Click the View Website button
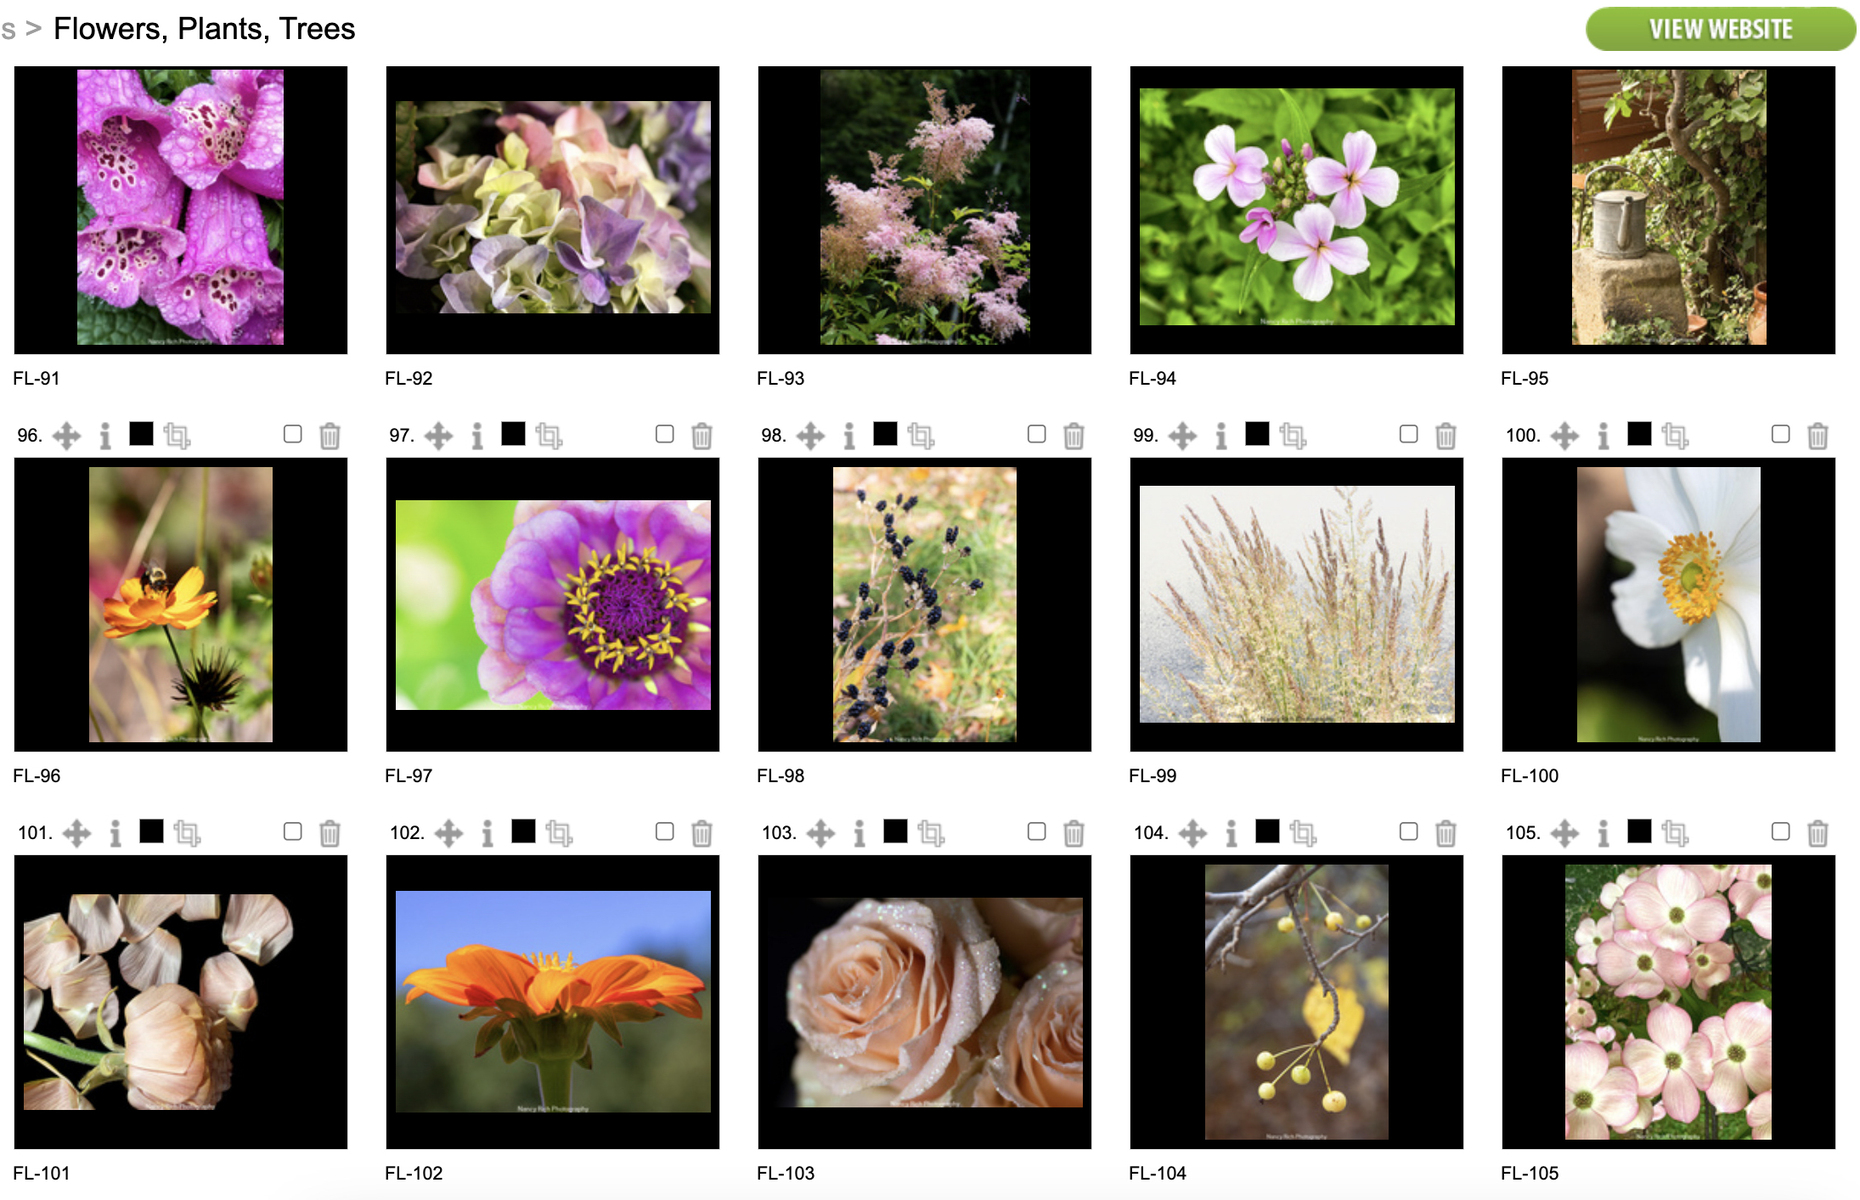Image resolution: width=1860 pixels, height=1200 pixels. [1720, 29]
